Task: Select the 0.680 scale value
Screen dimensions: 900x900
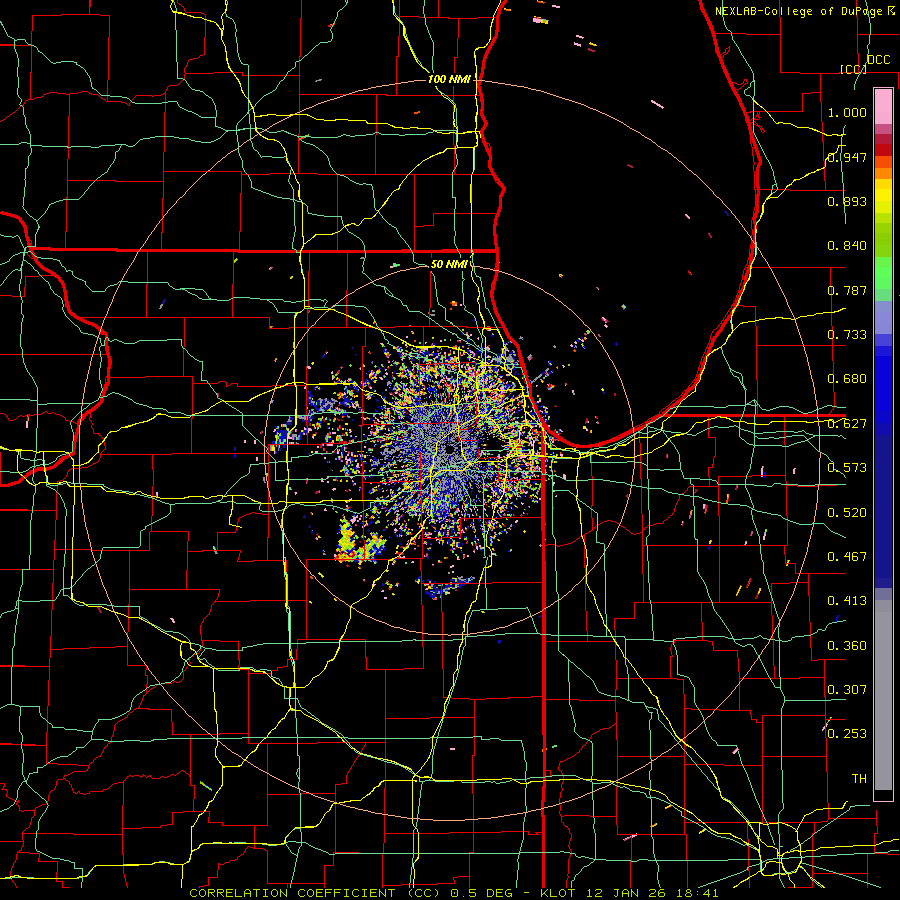Action: point(847,379)
